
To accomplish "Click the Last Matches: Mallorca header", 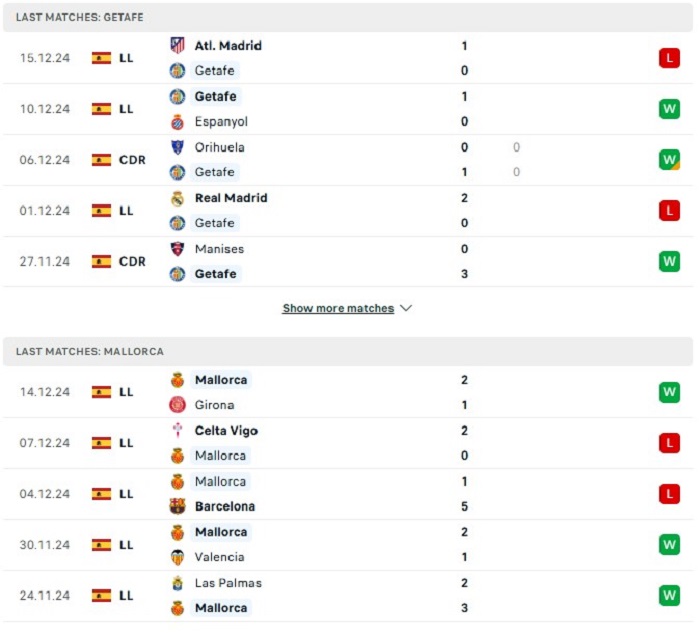I will pyautogui.click(x=348, y=352).
